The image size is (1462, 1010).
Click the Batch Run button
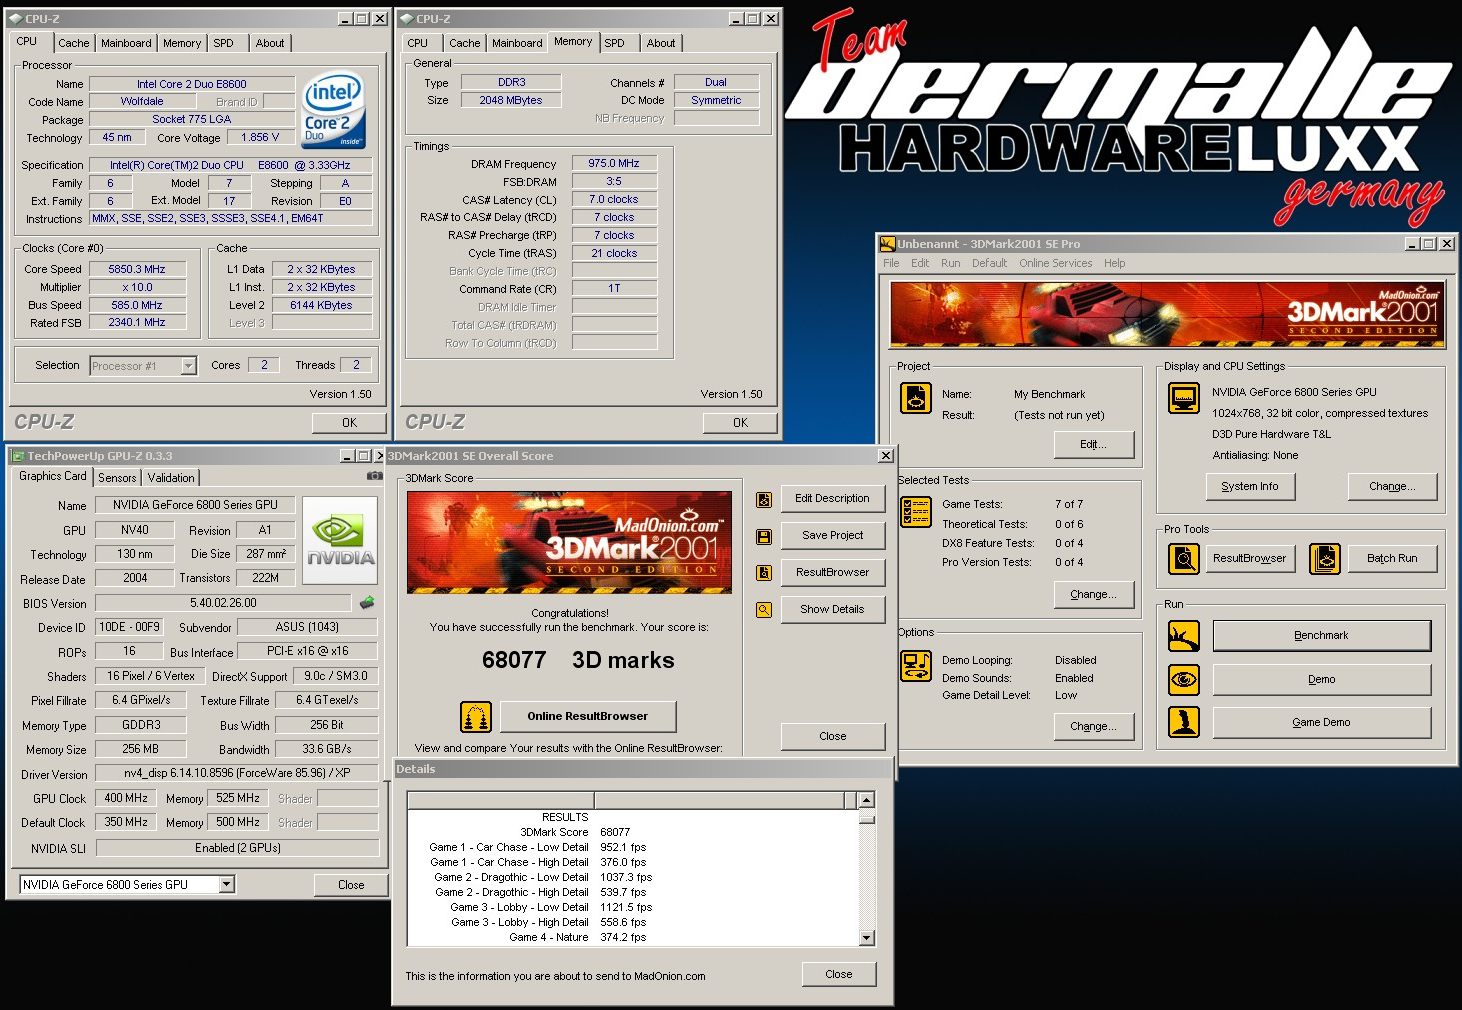[x=1392, y=558]
